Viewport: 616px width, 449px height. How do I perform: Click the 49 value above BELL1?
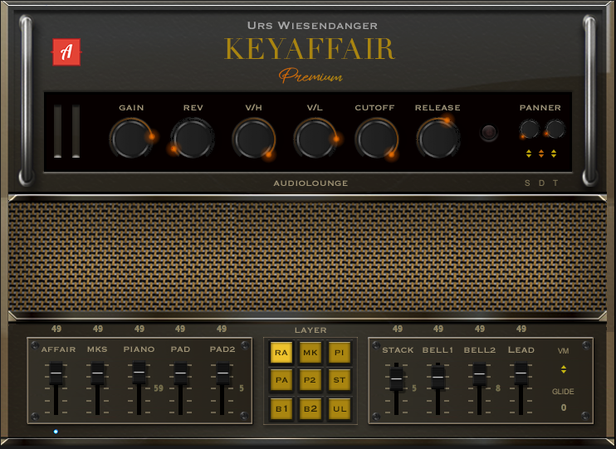click(x=438, y=329)
